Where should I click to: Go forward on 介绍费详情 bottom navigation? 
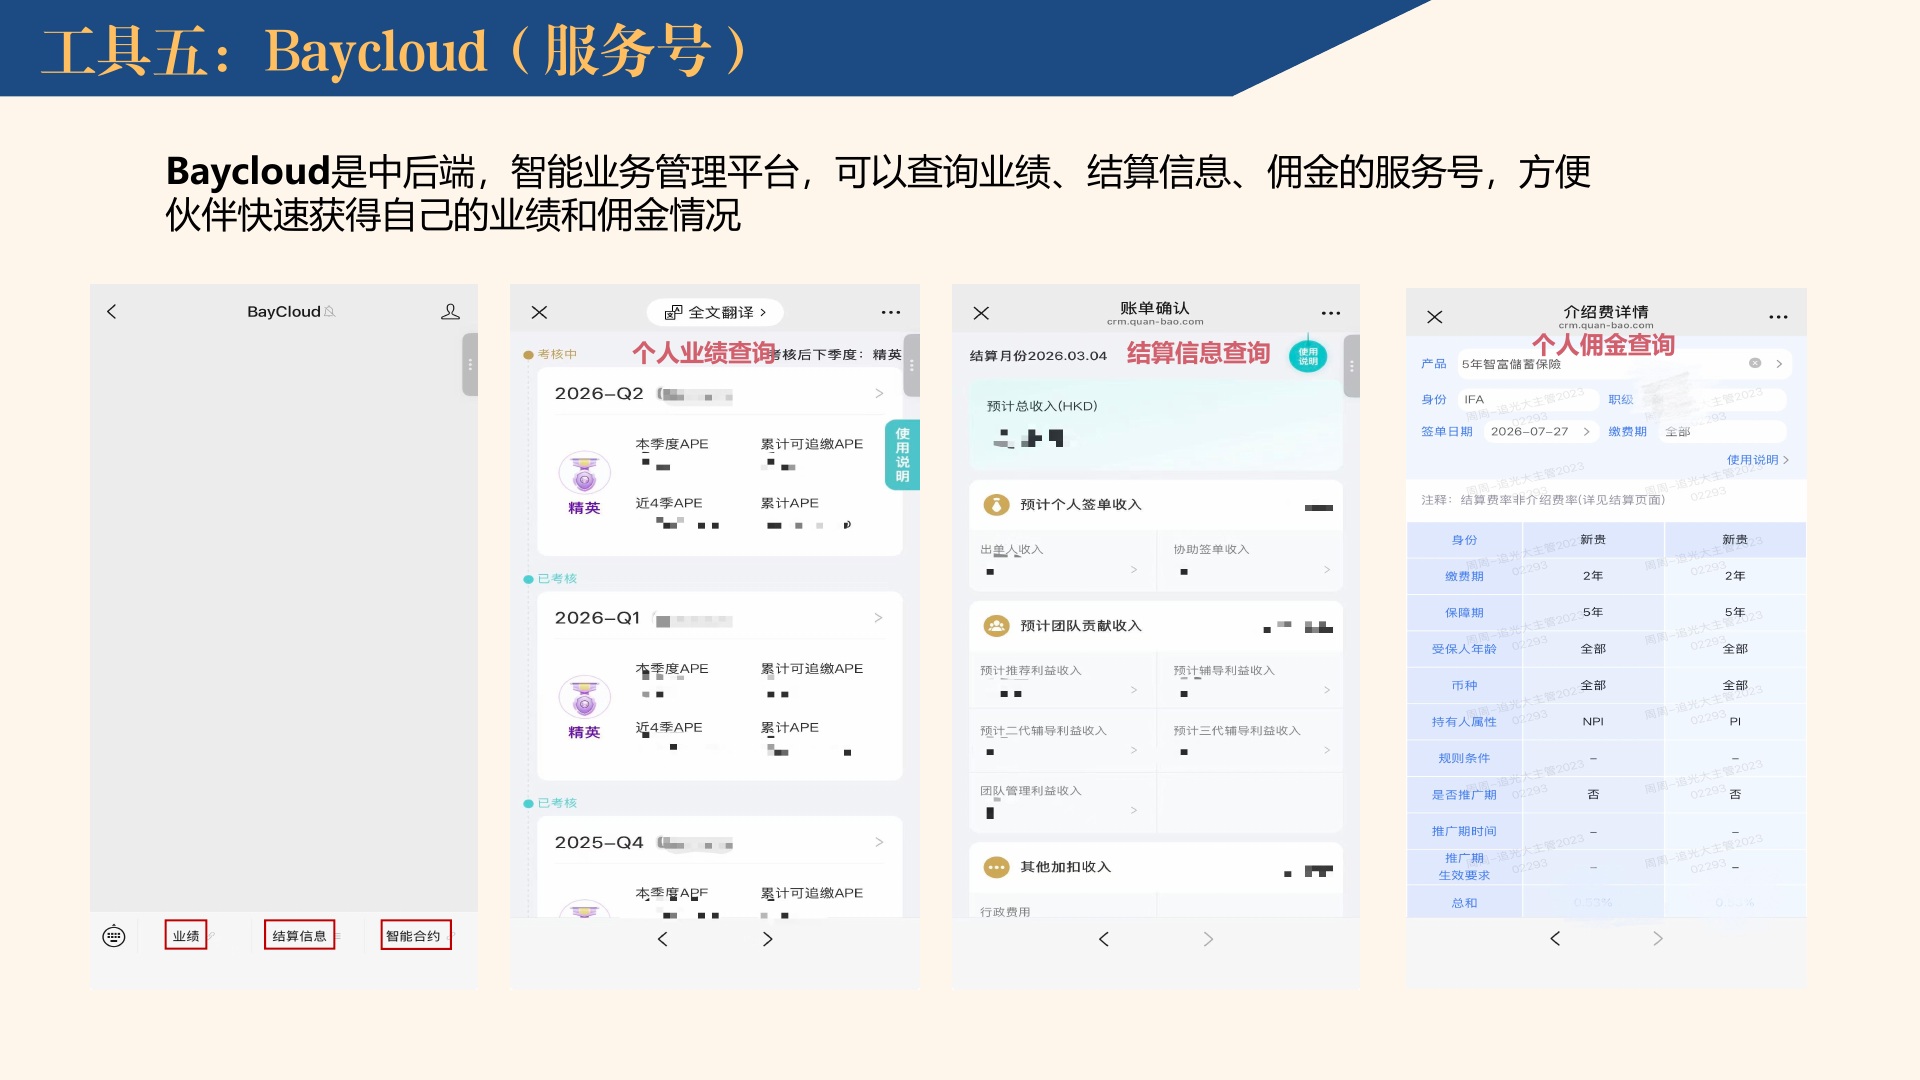1658,938
